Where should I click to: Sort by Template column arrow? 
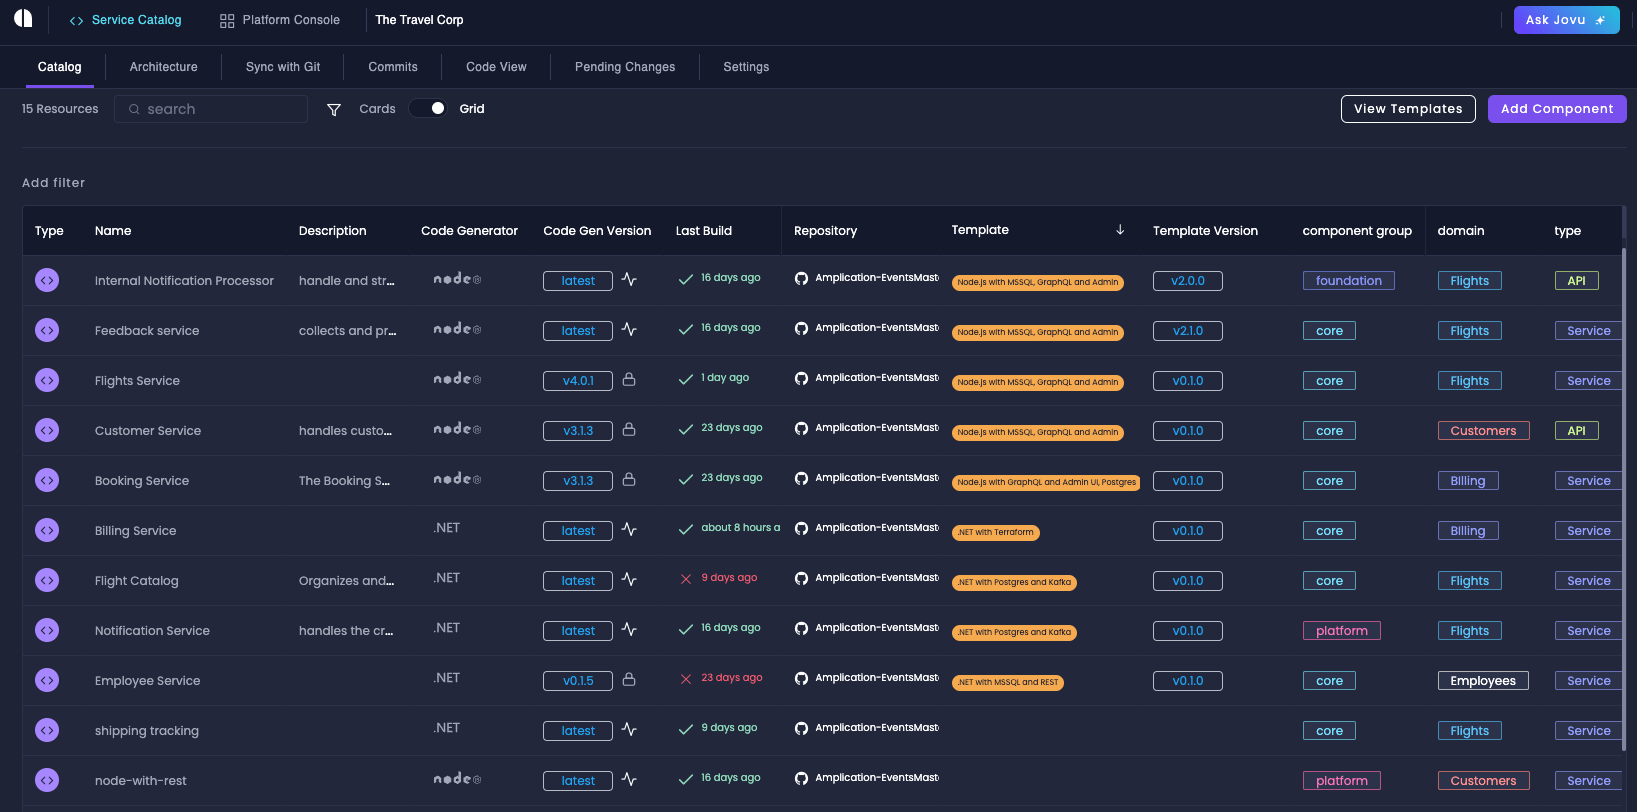click(x=1120, y=230)
